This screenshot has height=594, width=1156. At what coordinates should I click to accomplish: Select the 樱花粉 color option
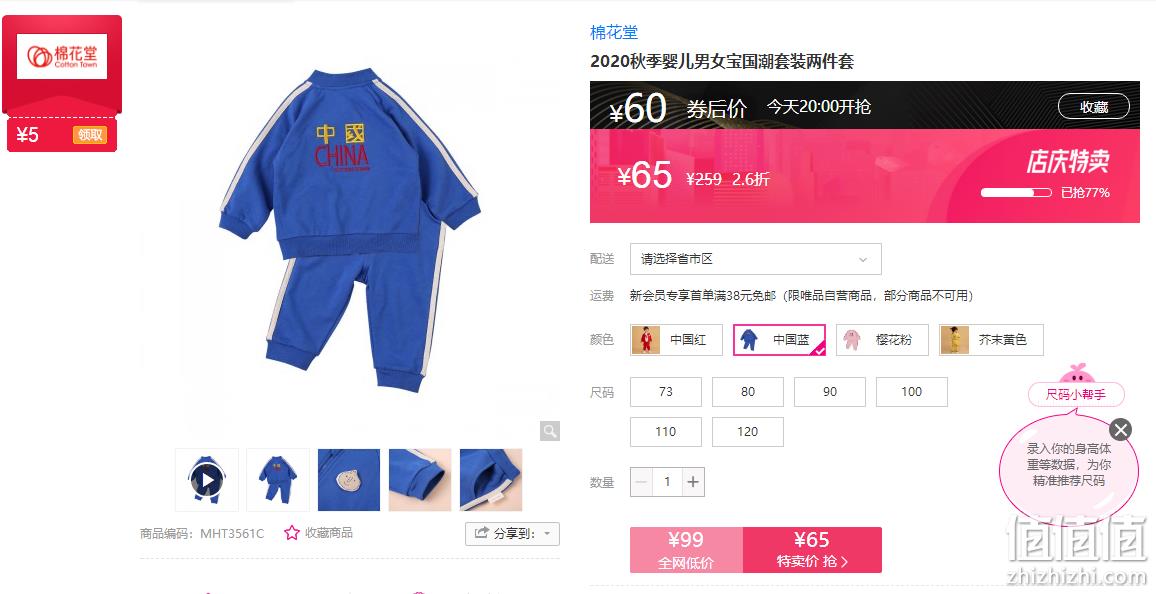pos(882,340)
